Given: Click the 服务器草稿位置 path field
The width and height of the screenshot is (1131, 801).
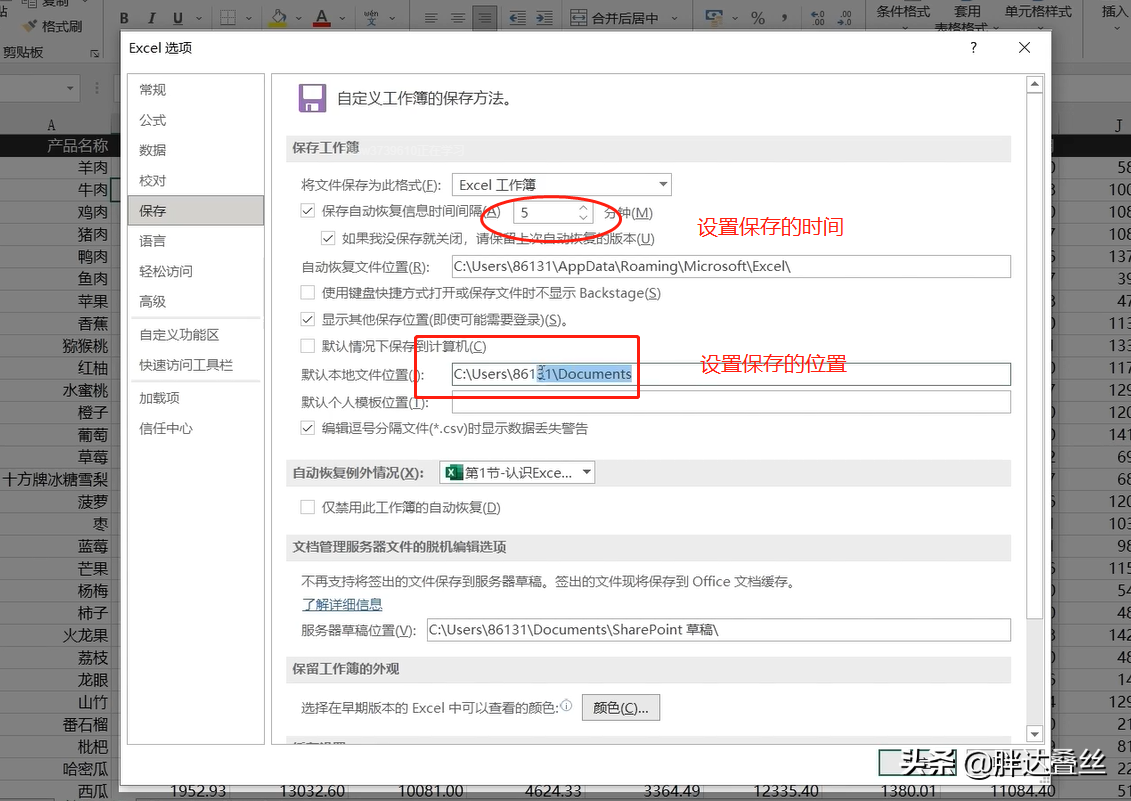Looking at the screenshot, I should (x=718, y=630).
